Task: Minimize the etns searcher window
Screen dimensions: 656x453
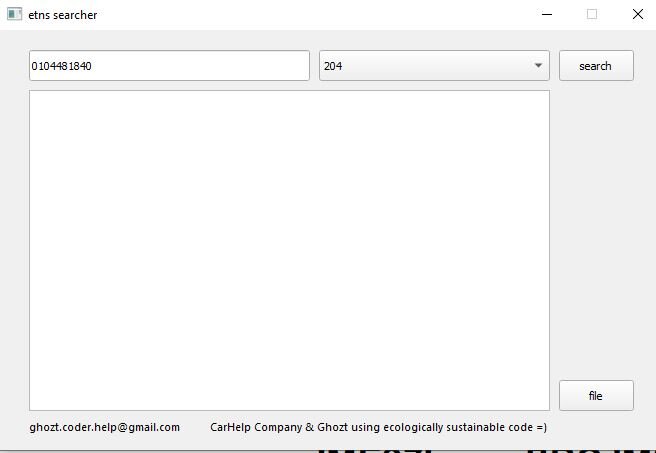Action: pyautogui.click(x=547, y=14)
